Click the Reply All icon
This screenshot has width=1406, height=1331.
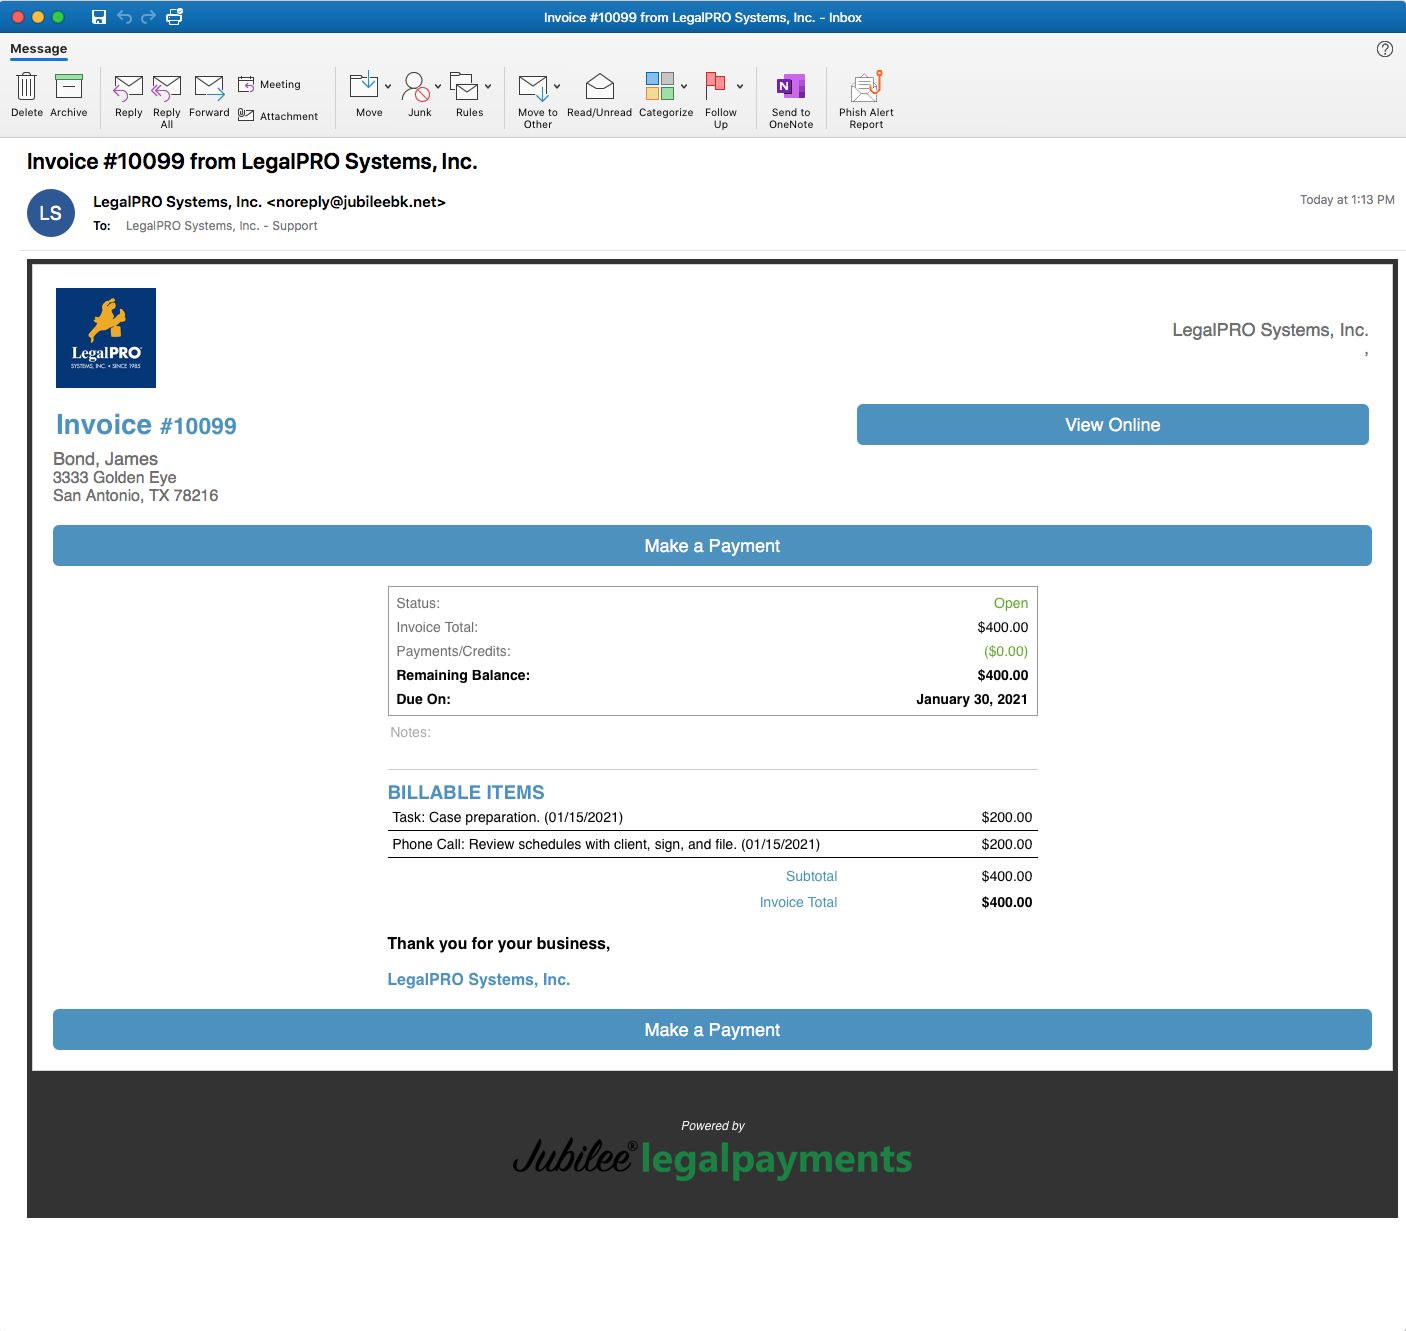coord(167,88)
